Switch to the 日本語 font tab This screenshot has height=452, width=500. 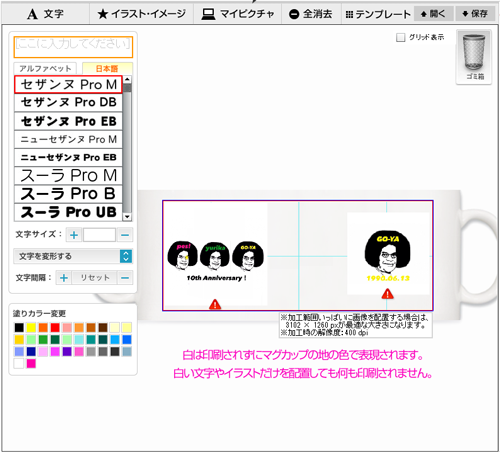[x=107, y=68]
